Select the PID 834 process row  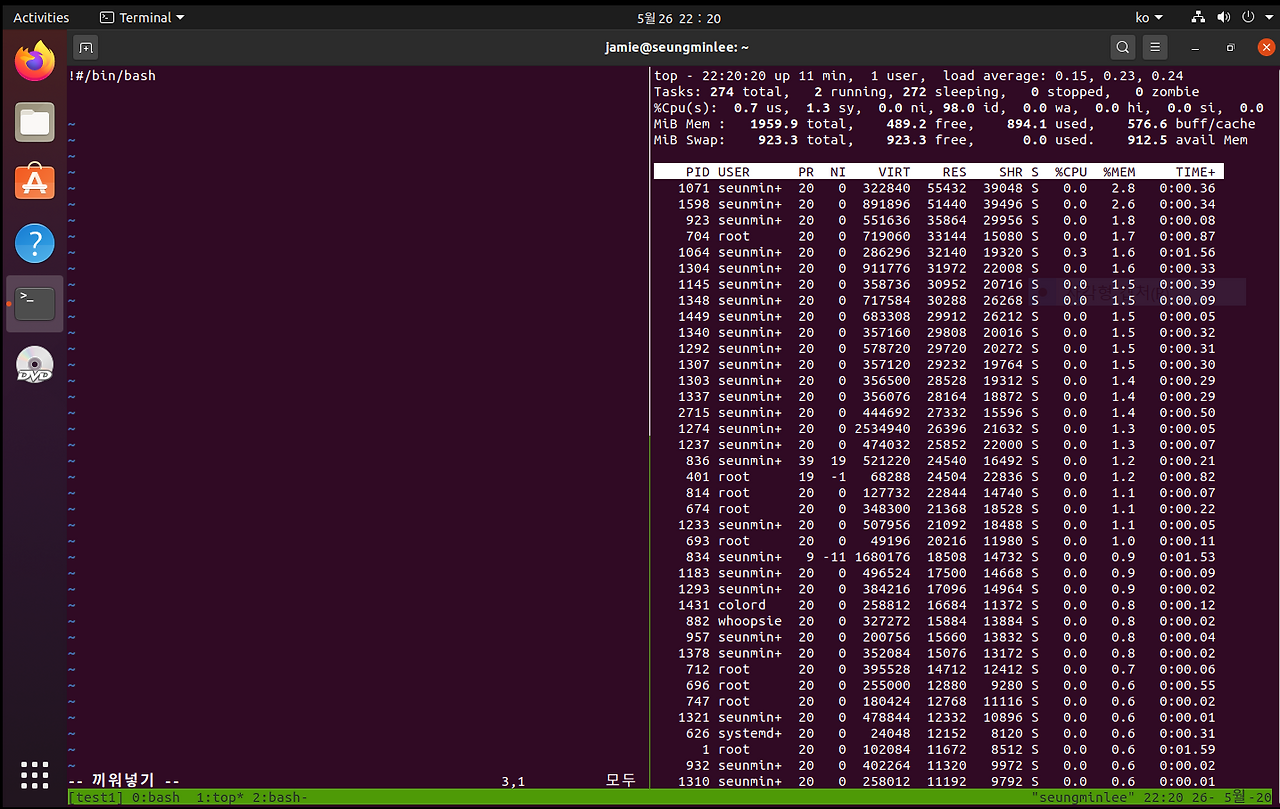tap(939, 556)
